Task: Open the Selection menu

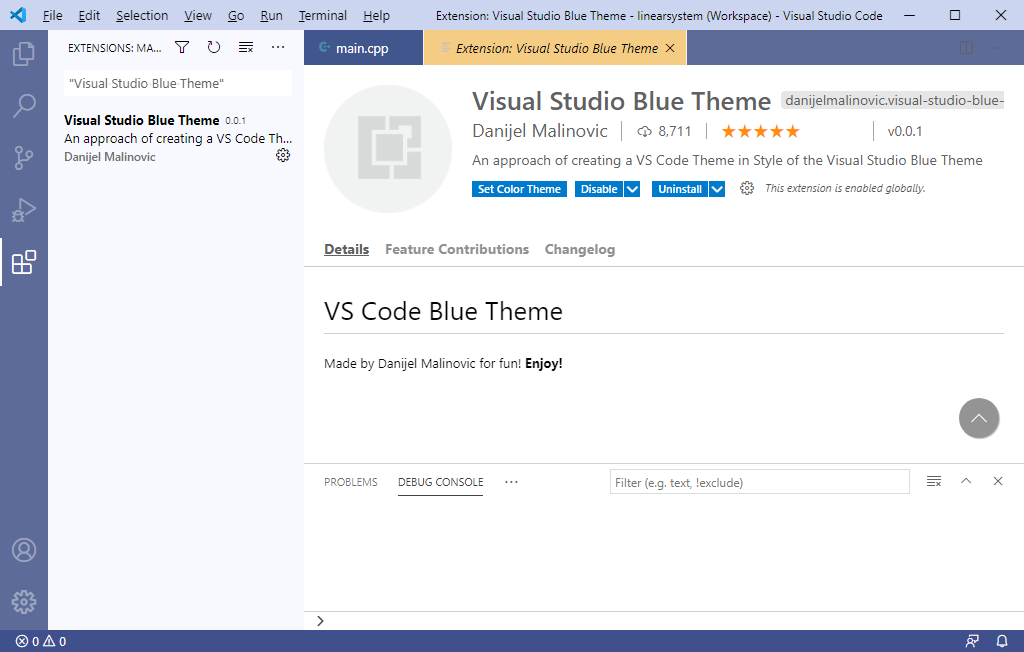Action: tap(142, 15)
